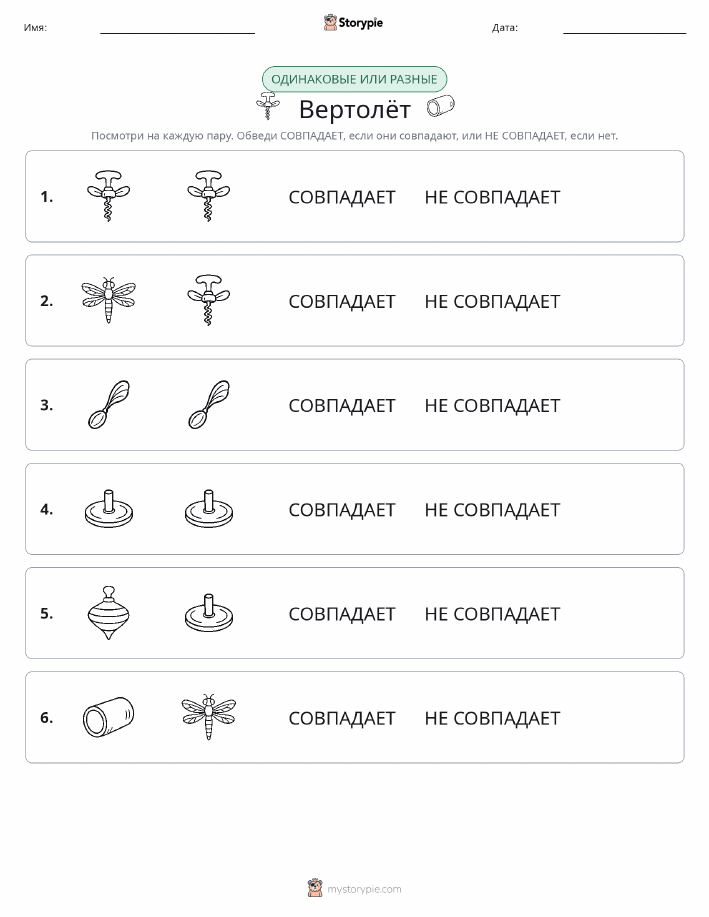
Task: Select НЕ СОВПАДАЕТ in row 6
Action: pos(492,718)
